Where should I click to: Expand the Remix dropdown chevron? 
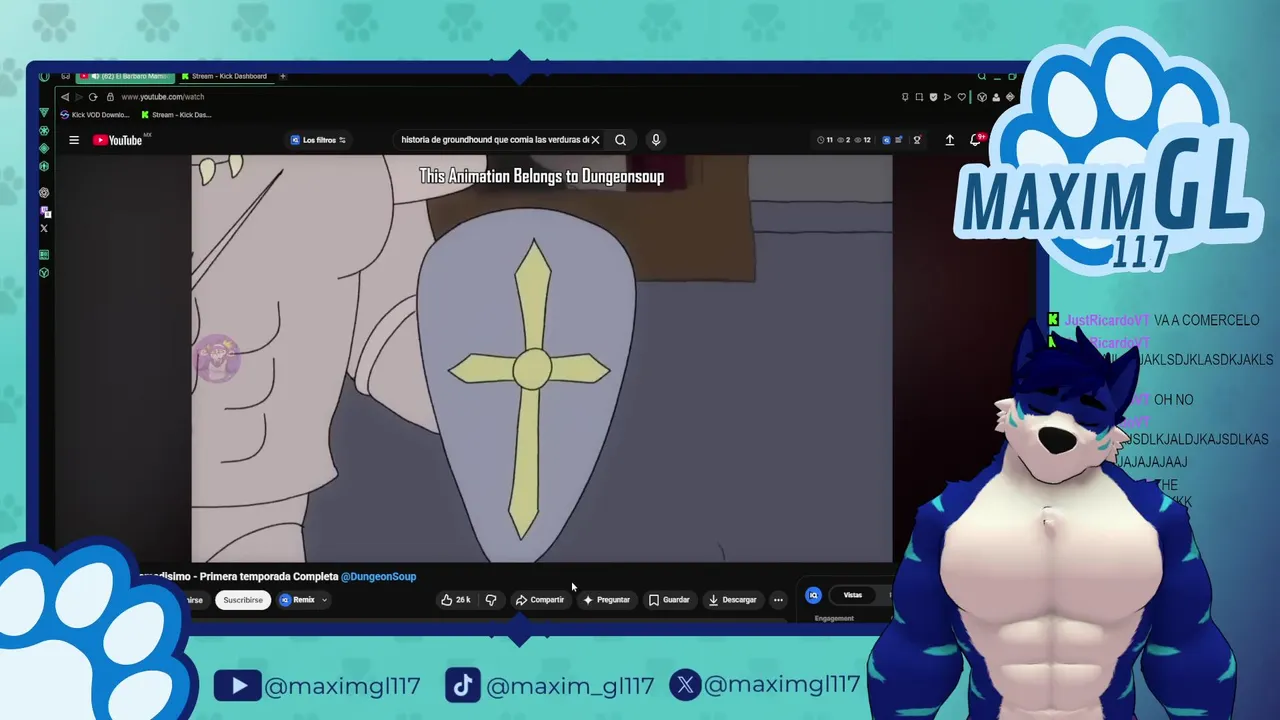(324, 600)
